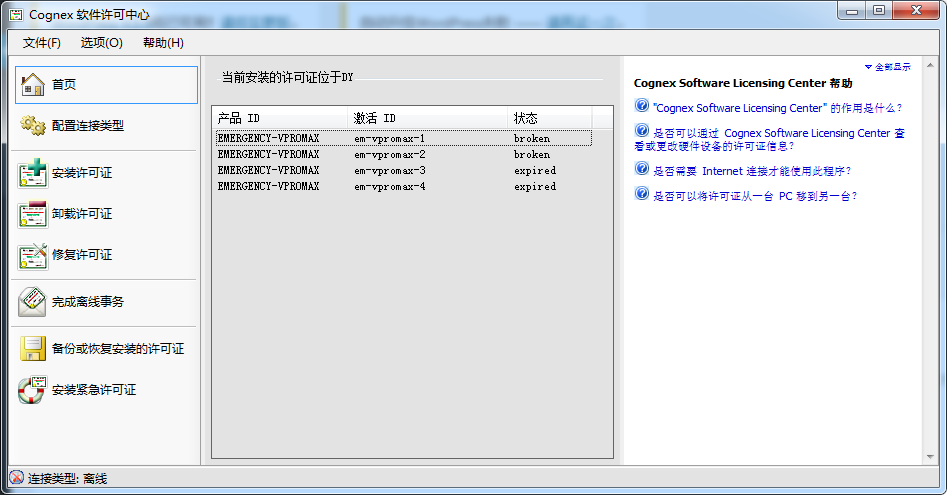
Task: Click help icon beside 硬件设备 license question
Action: pyautogui.click(x=642, y=131)
